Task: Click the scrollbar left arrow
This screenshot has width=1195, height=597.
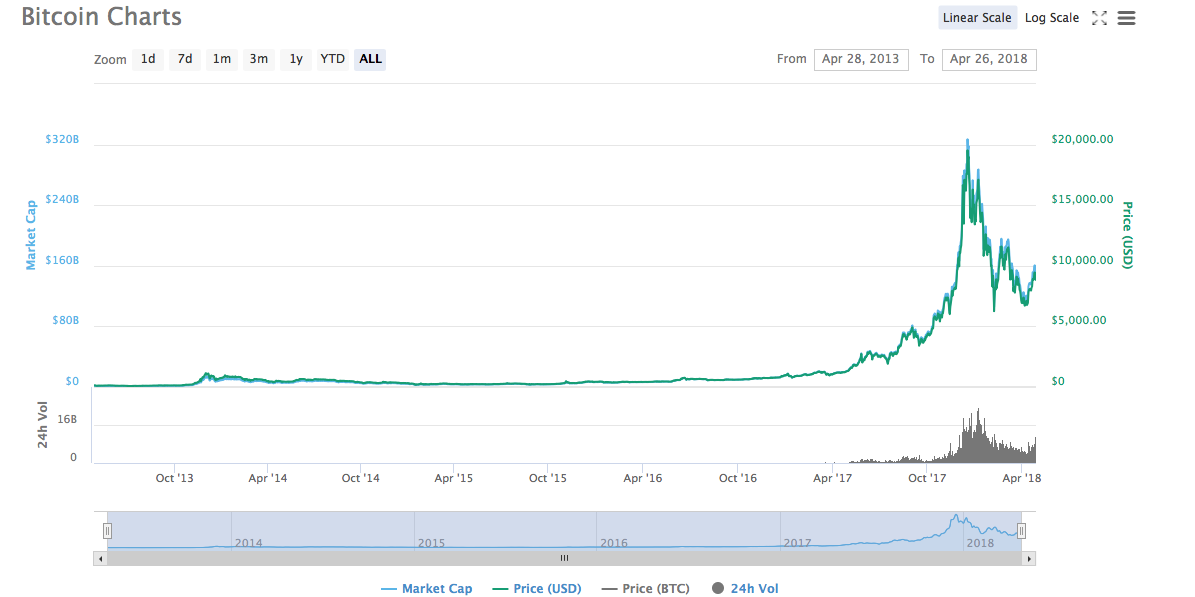Action: (x=100, y=558)
